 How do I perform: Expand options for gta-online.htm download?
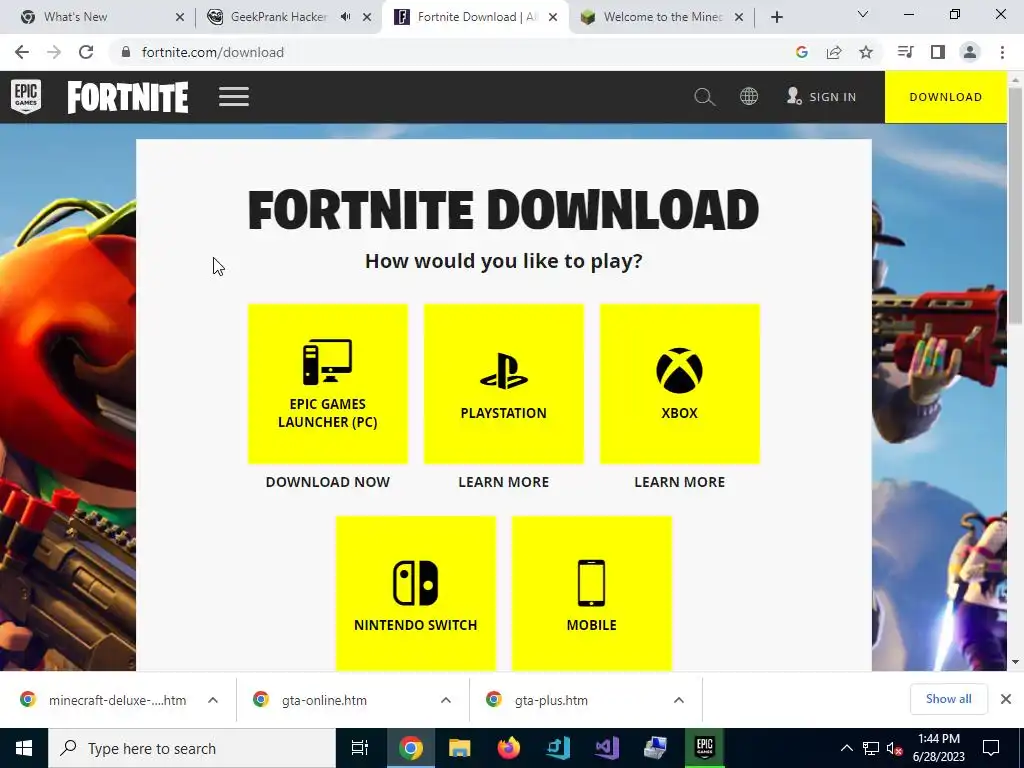[x=446, y=700]
